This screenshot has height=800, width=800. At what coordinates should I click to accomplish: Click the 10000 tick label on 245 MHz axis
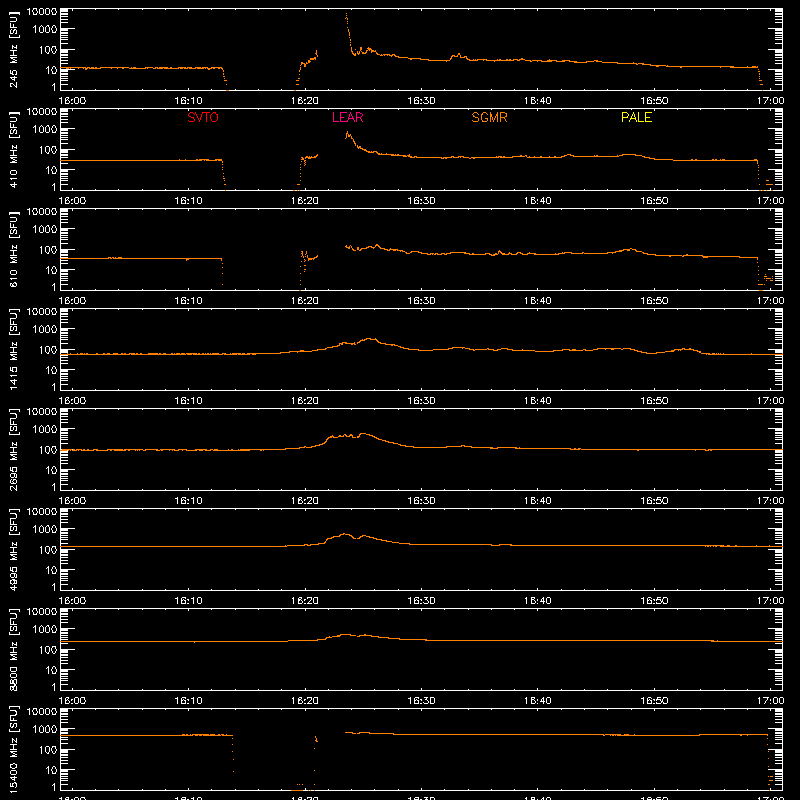pos(42,12)
